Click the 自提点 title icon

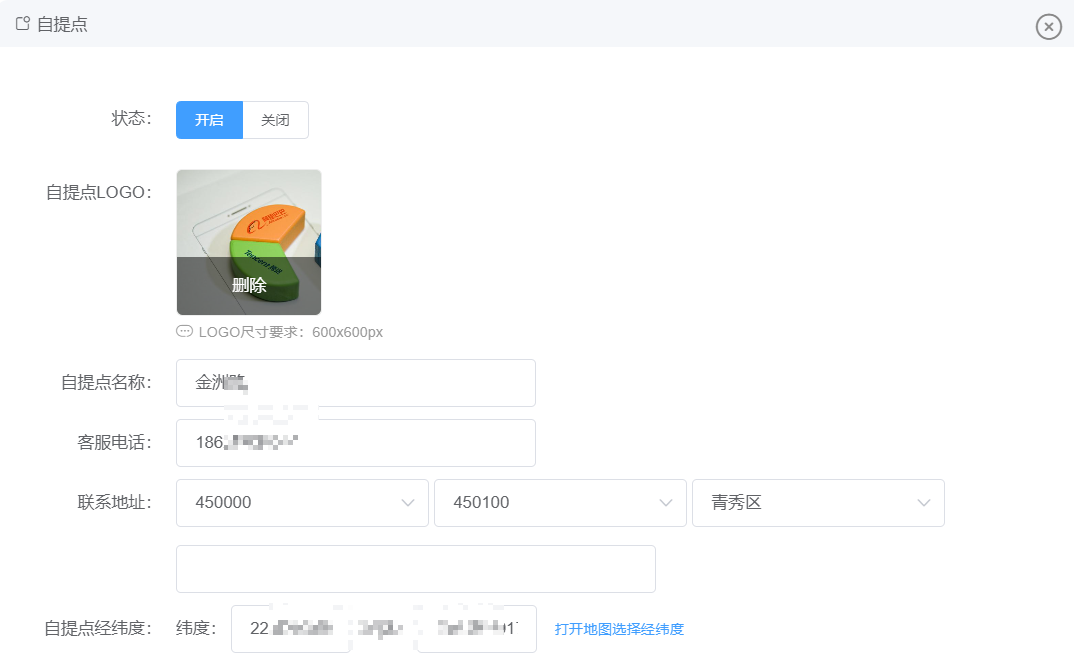pyautogui.click(x=23, y=24)
